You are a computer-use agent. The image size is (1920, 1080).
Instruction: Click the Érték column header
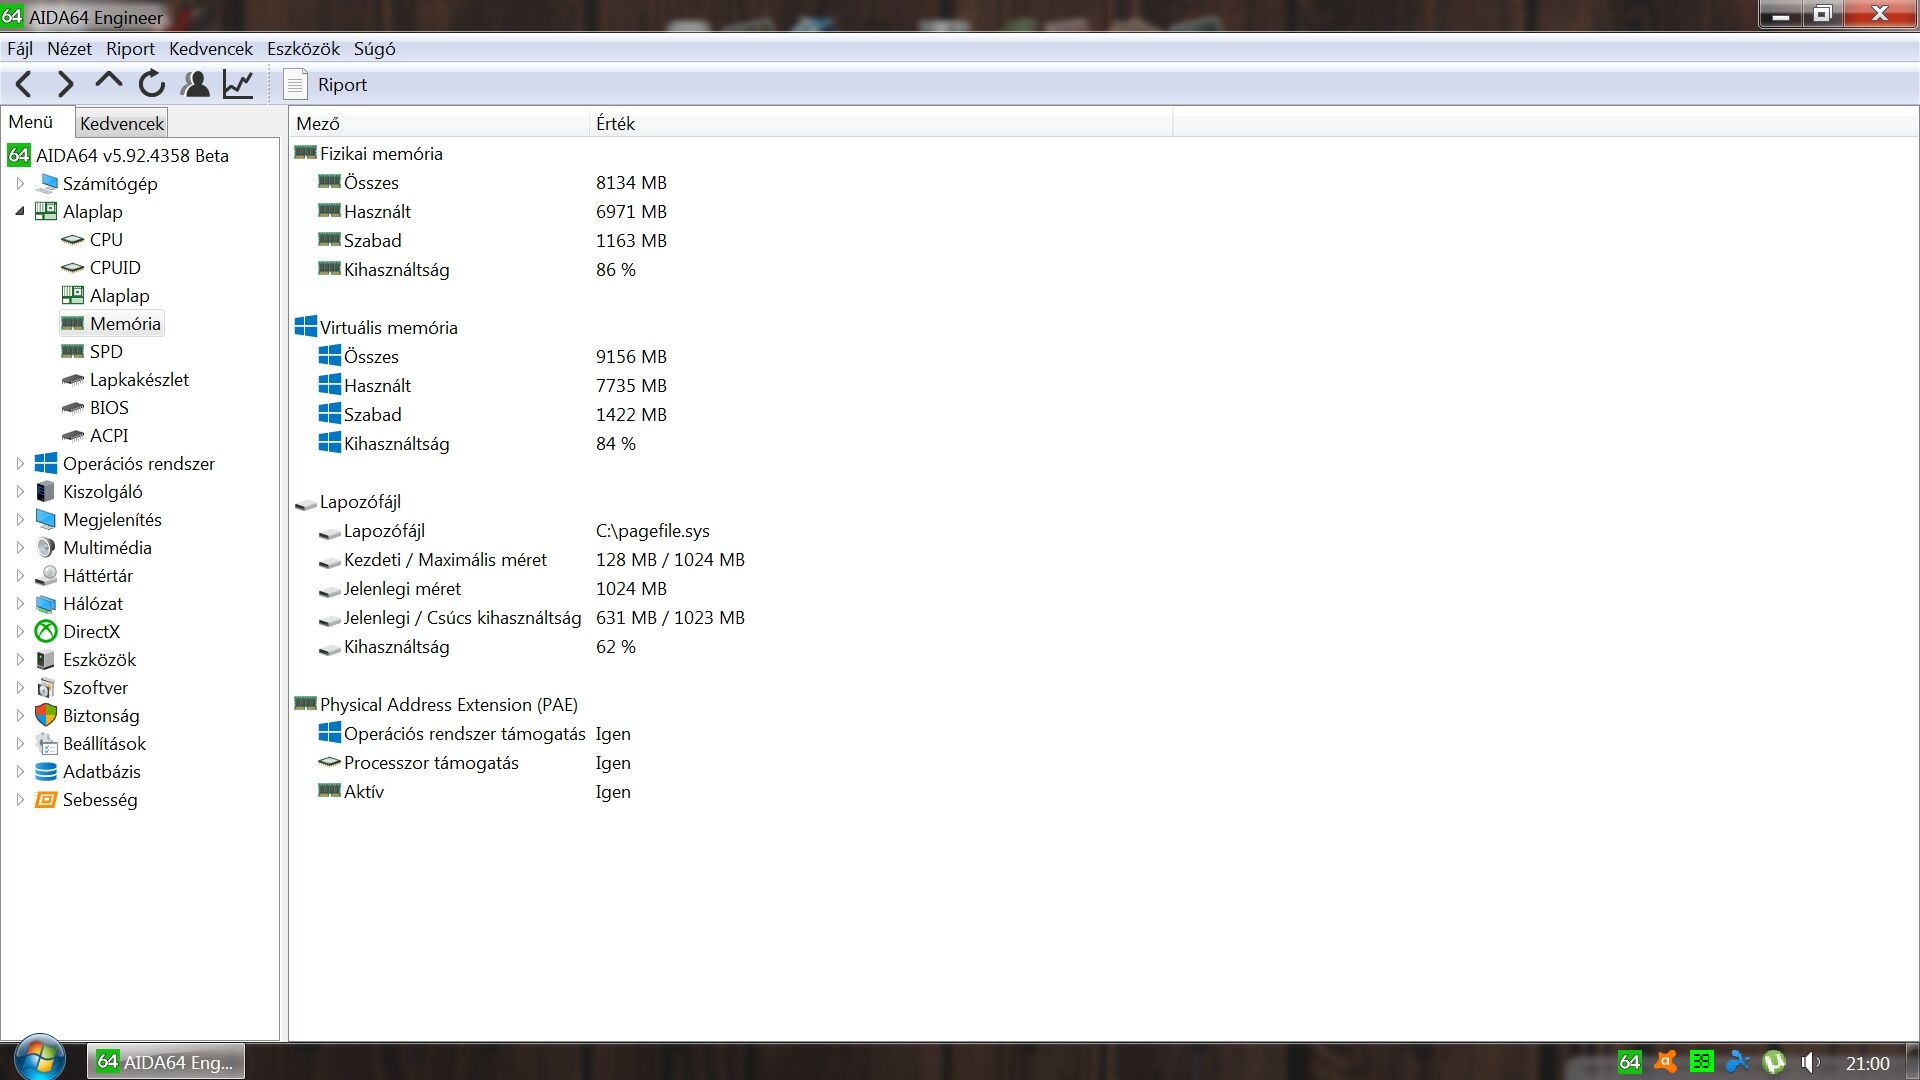(x=616, y=124)
